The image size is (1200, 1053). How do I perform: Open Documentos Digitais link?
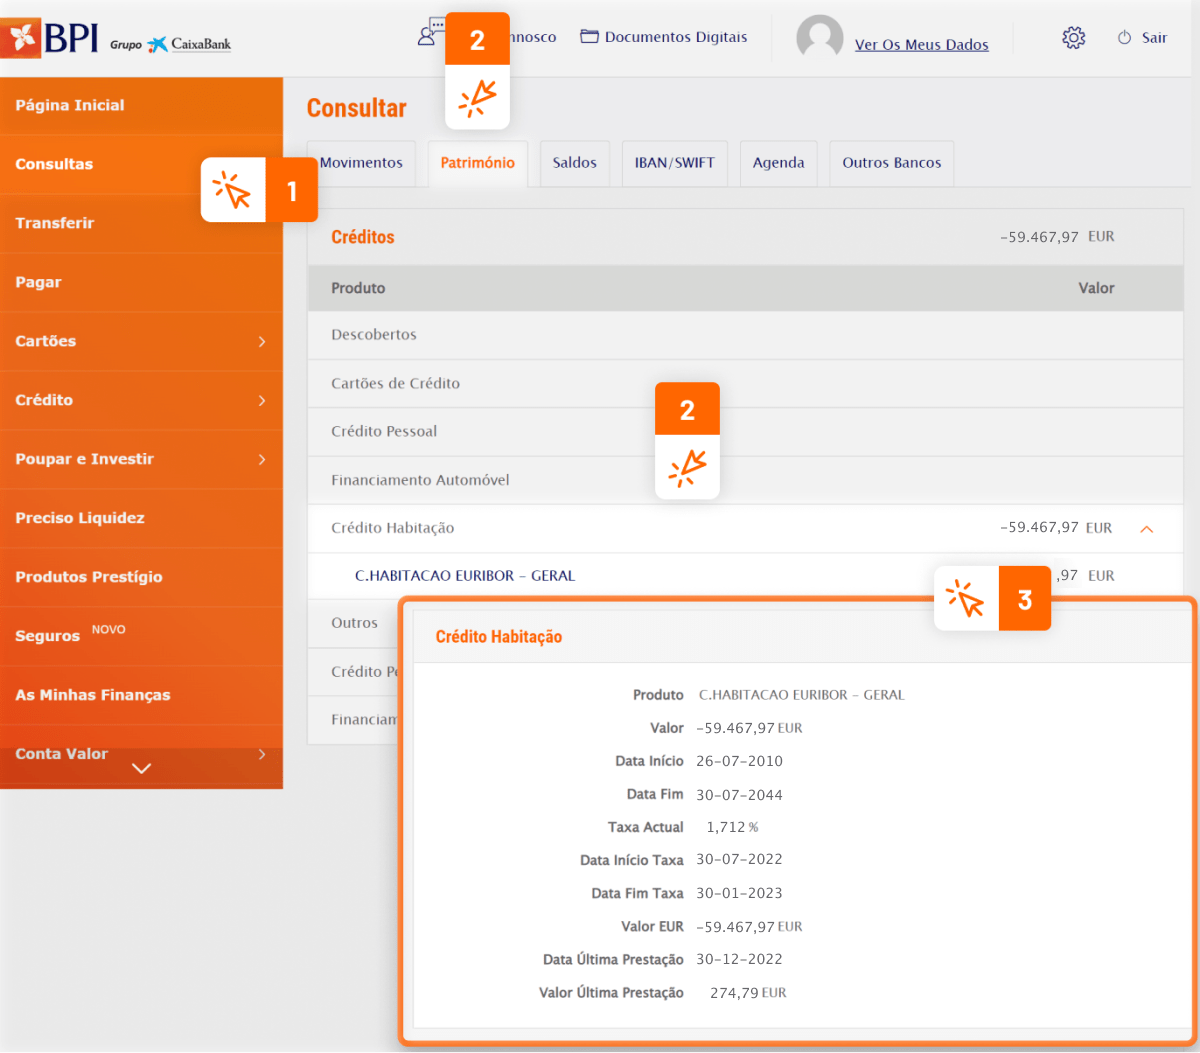[x=676, y=37]
